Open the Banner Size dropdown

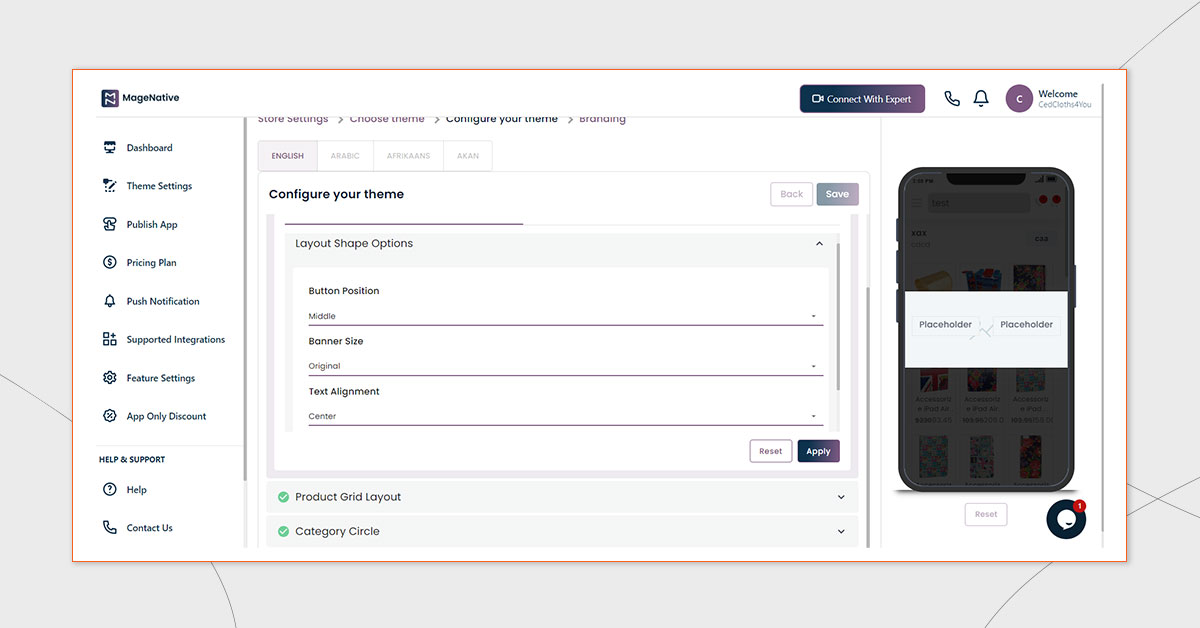[x=566, y=366]
